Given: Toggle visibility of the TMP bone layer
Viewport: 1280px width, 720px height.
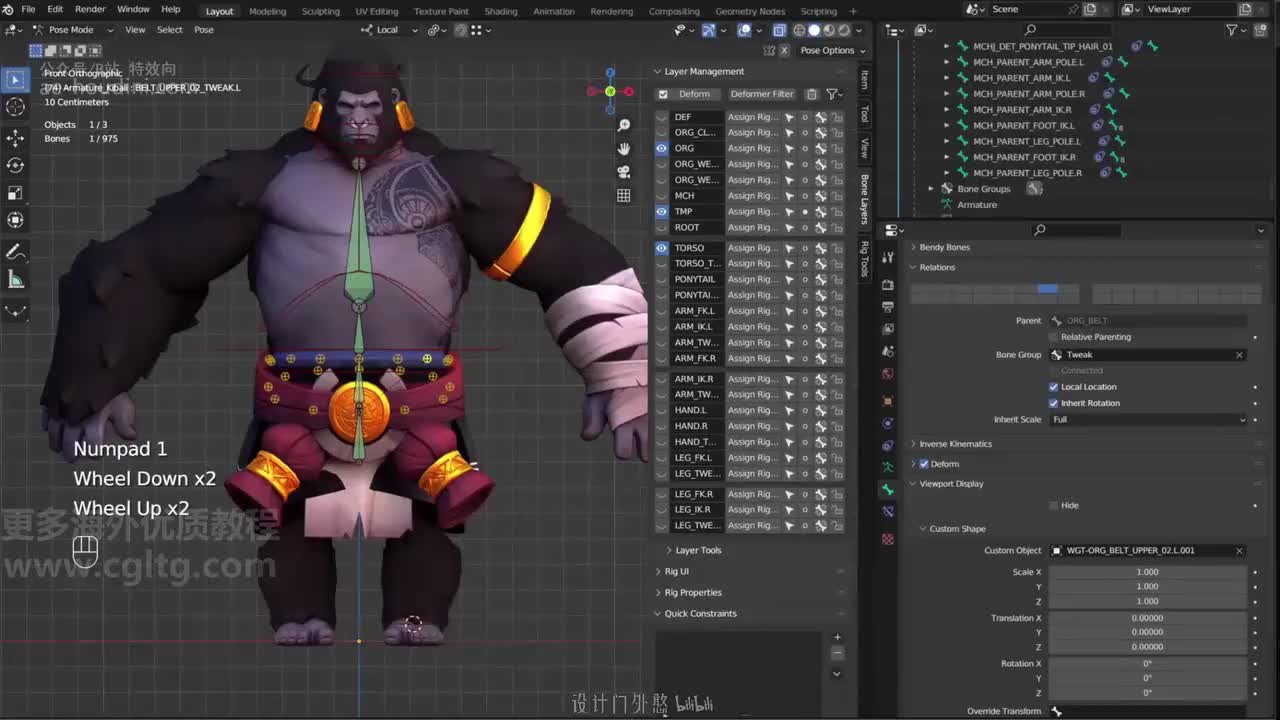Looking at the screenshot, I should pos(661,211).
